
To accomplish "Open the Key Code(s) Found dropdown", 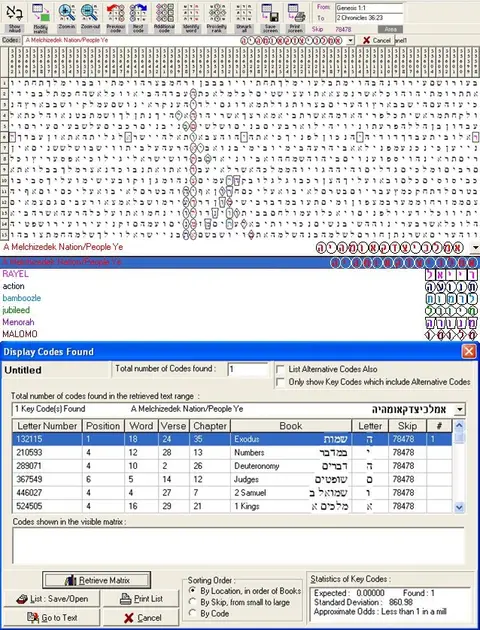I will pyautogui.click(x=460, y=409).
